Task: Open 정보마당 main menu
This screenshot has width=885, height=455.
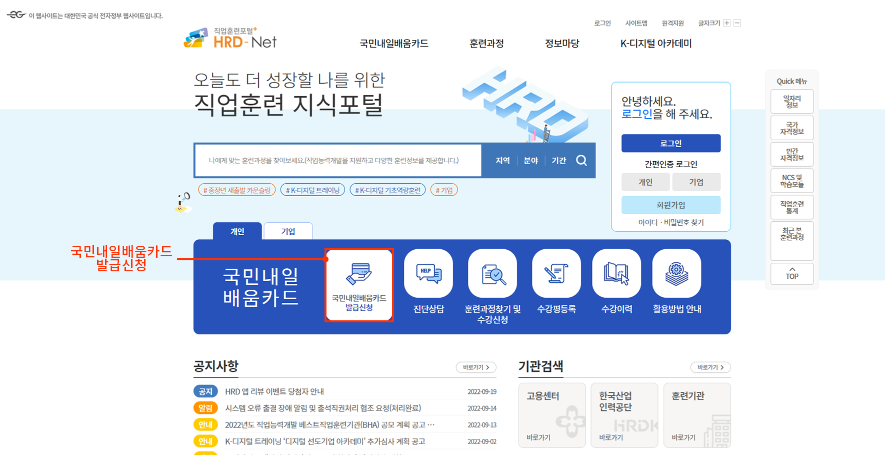Action: tap(562, 43)
